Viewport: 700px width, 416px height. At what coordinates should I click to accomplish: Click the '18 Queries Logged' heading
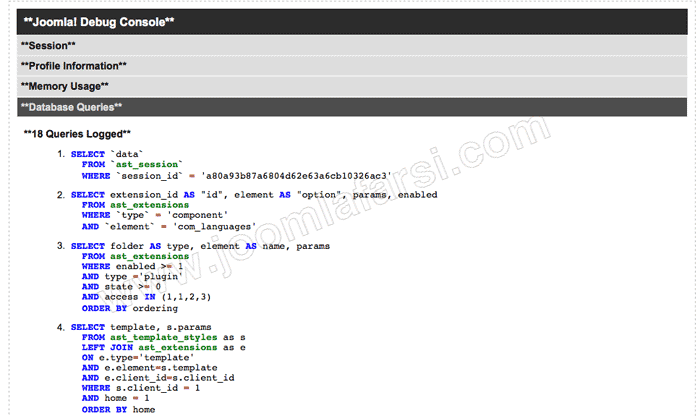[77, 134]
